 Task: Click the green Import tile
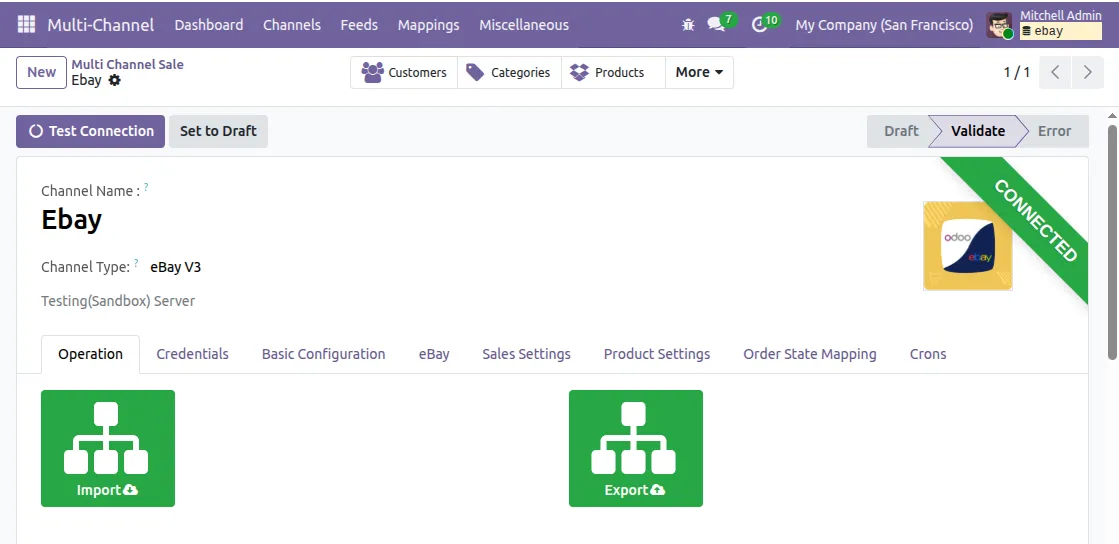108,448
